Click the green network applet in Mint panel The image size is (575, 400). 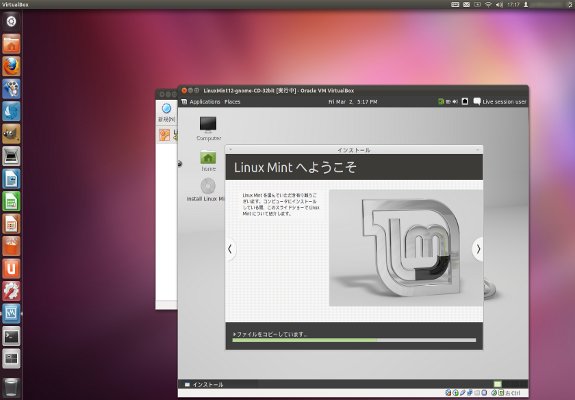point(441,102)
